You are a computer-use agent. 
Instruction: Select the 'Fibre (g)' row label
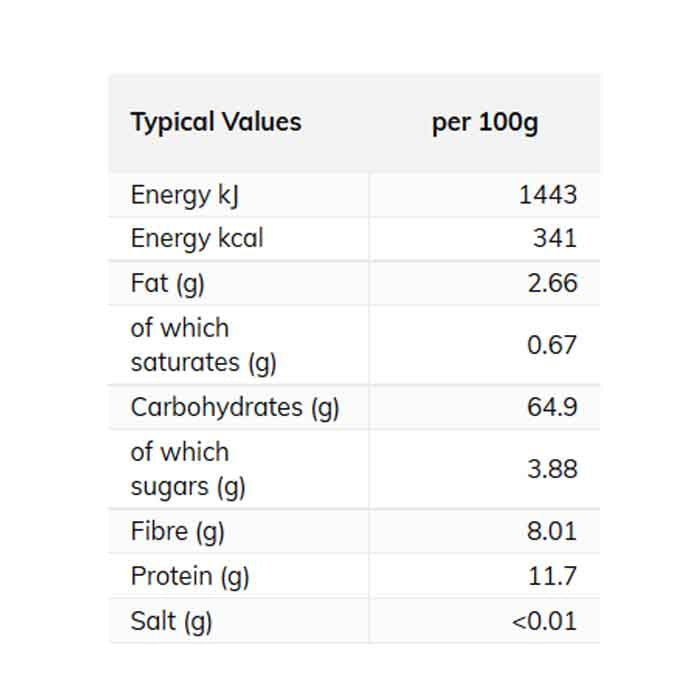pyautogui.click(x=177, y=531)
